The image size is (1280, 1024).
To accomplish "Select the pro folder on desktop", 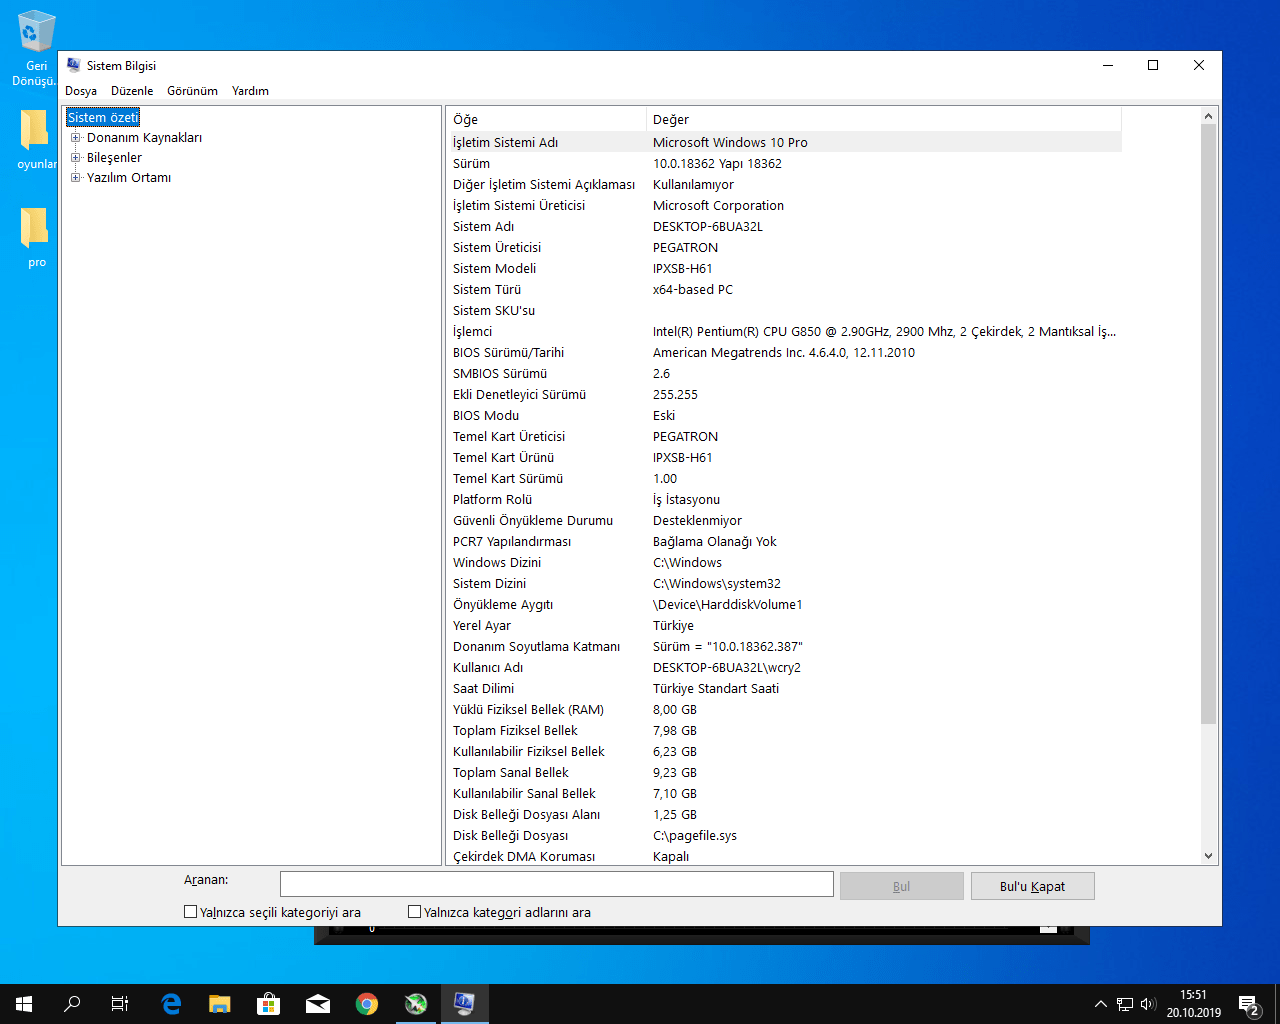I will [35, 237].
